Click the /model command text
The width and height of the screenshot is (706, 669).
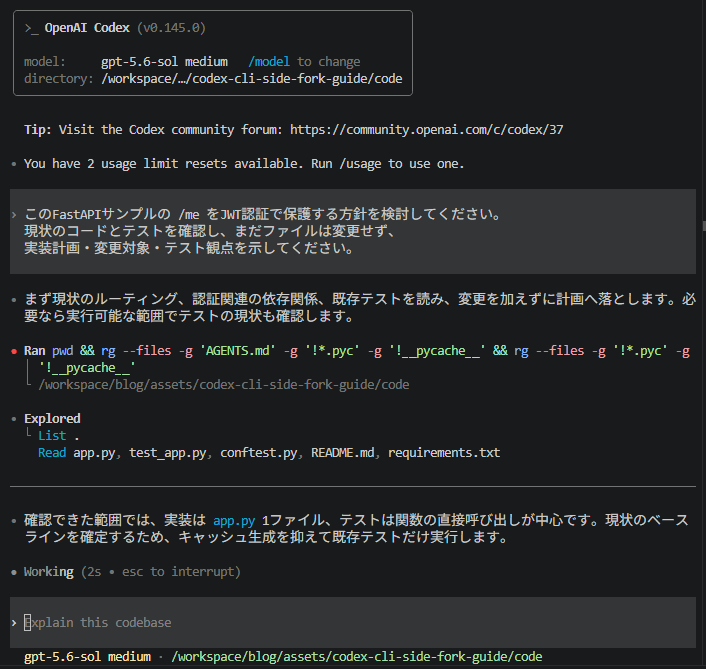(x=269, y=62)
